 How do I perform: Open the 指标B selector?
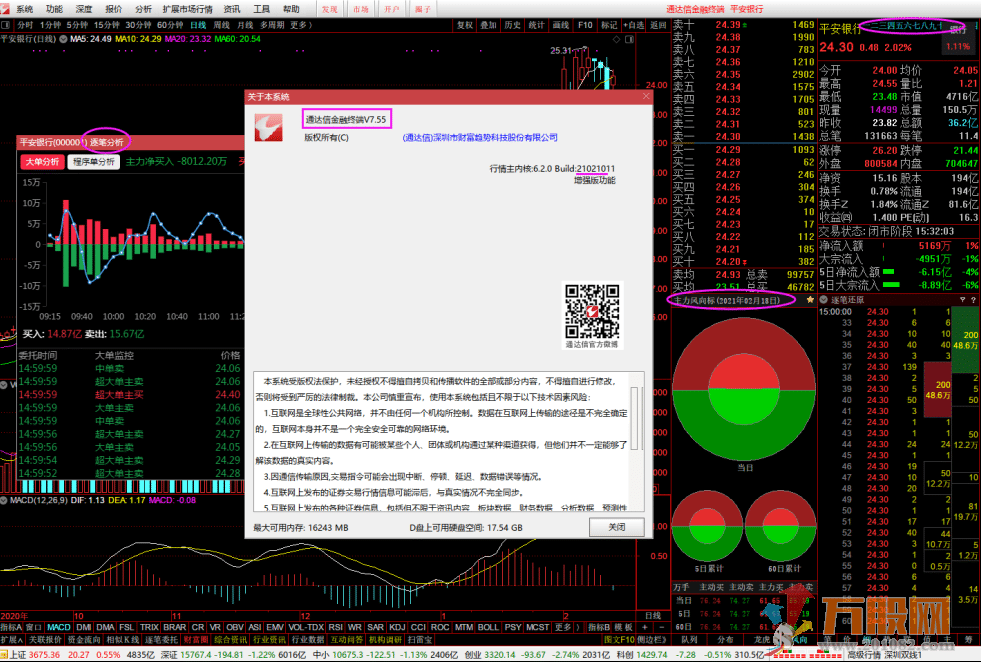[599, 627]
